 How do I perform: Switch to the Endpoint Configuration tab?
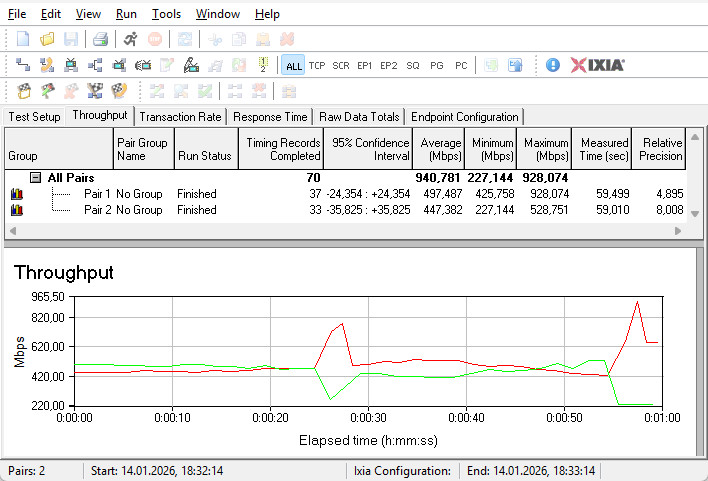(x=465, y=117)
